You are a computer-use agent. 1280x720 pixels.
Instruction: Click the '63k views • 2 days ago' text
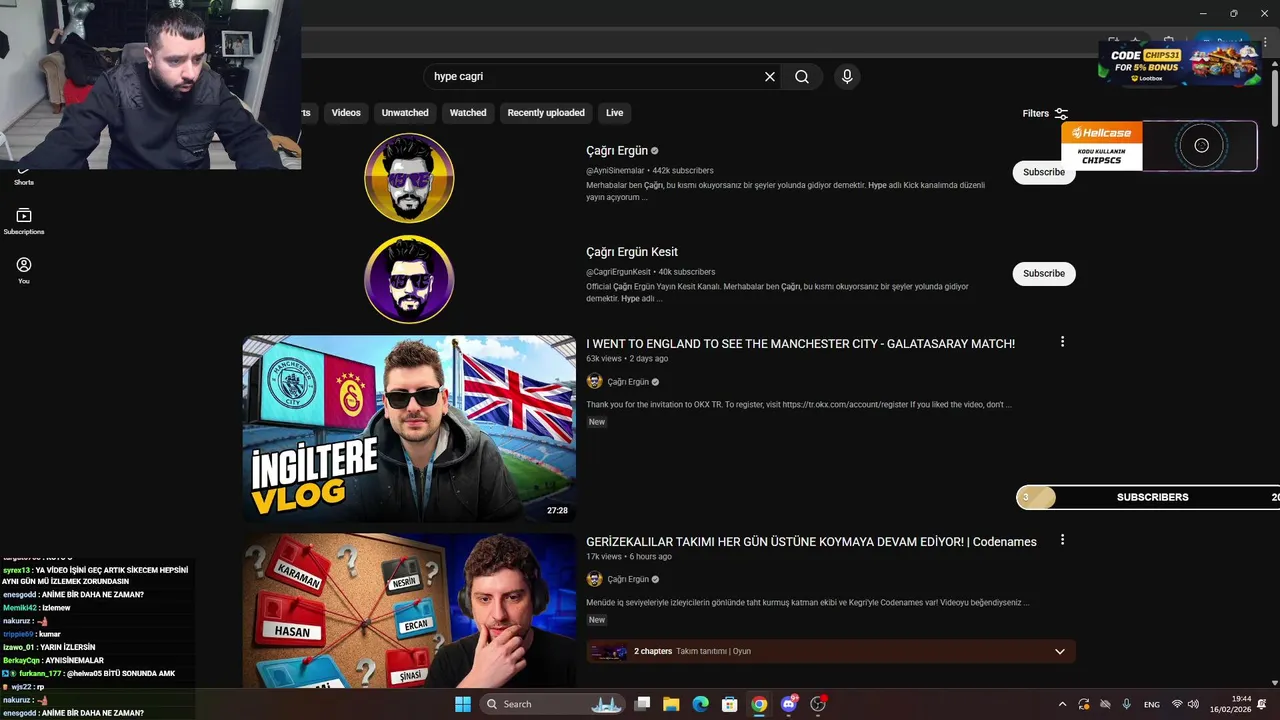point(627,358)
